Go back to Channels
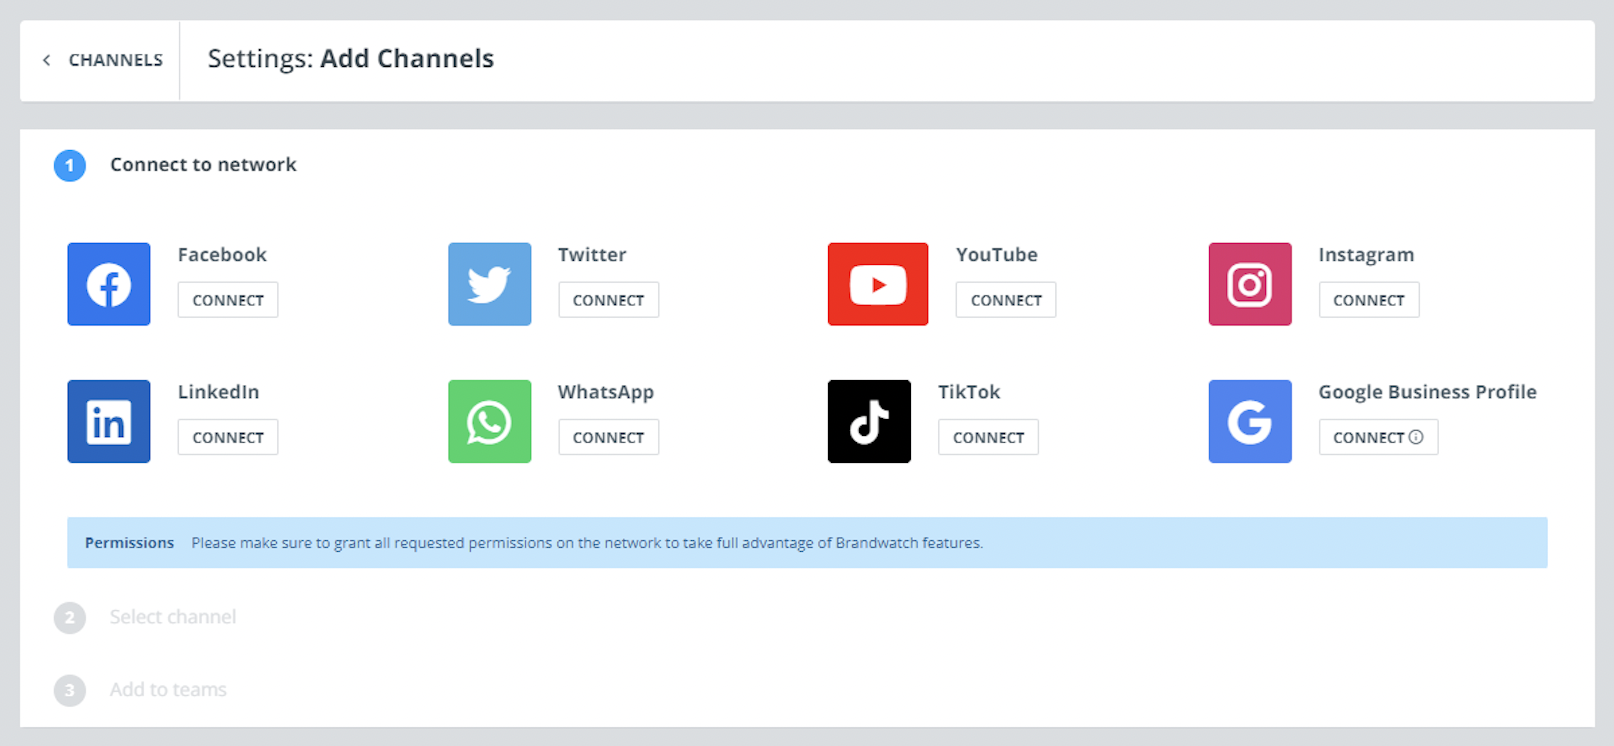Image resolution: width=1614 pixels, height=746 pixels. coord(103,60)
